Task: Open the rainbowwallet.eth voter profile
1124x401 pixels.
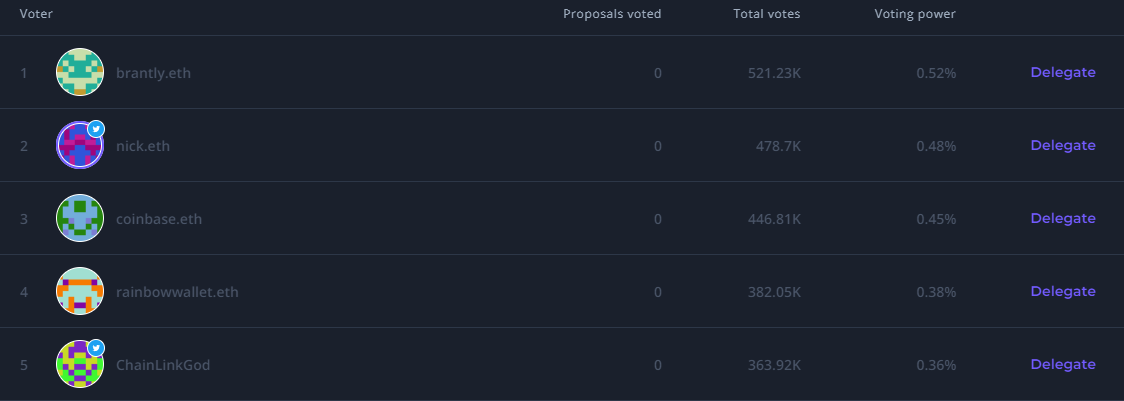Action: click(177, 293)
